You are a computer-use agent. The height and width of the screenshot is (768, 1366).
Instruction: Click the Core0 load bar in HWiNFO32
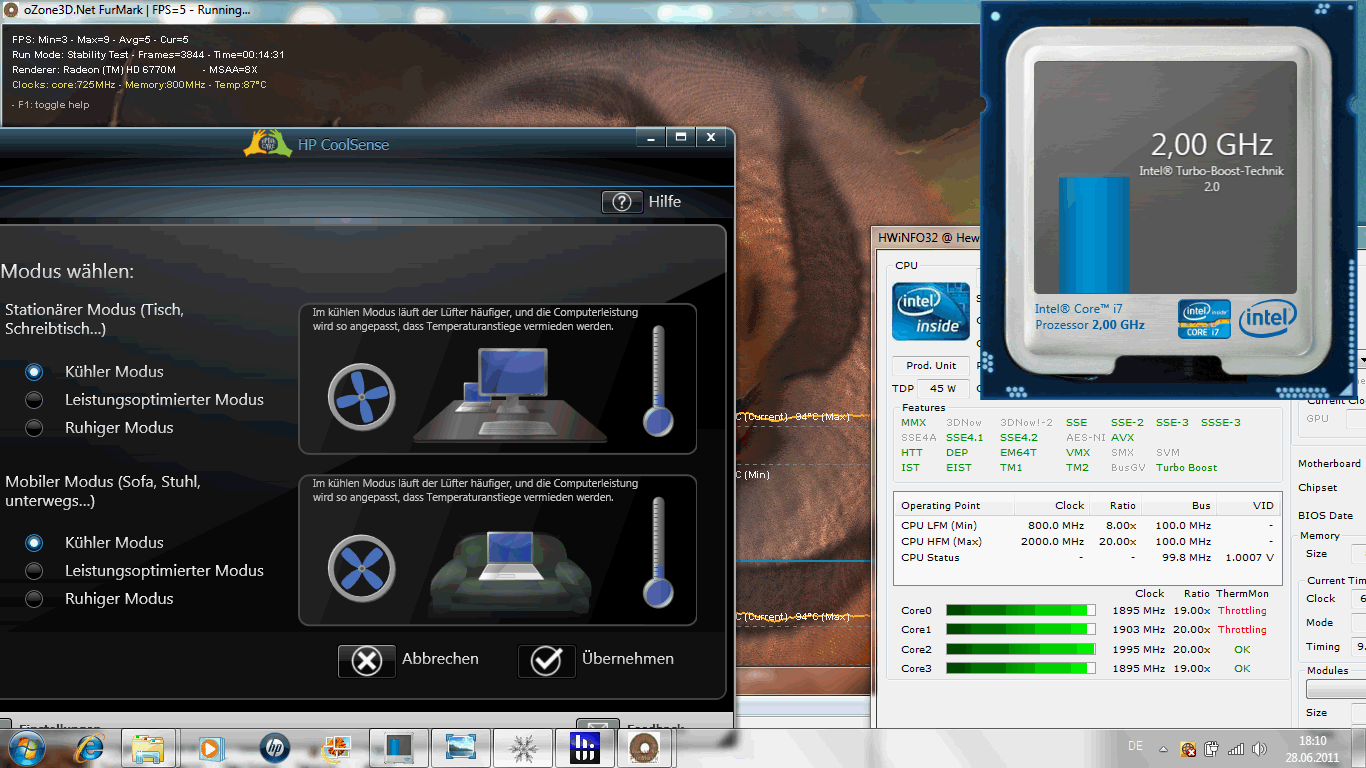point(1021,610)
